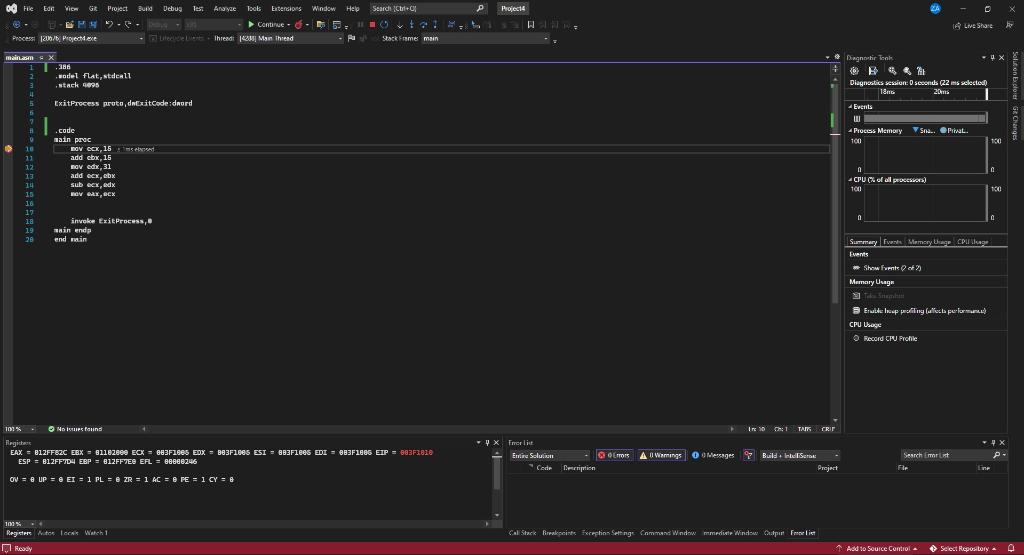The height and width of the screenshot is (555, 1024).
Task: Click the Undo arrow icon
Action: coord(109,25)
